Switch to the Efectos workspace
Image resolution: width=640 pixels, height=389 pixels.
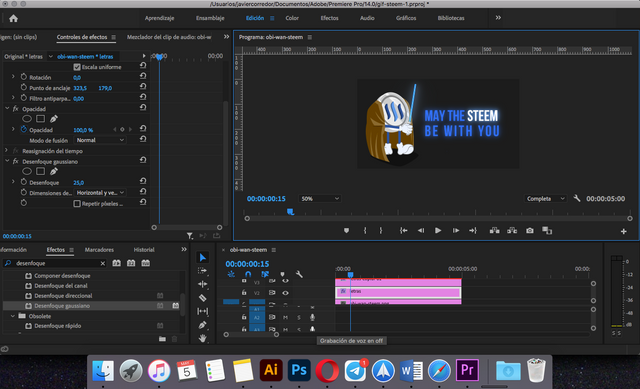point(329,18)
